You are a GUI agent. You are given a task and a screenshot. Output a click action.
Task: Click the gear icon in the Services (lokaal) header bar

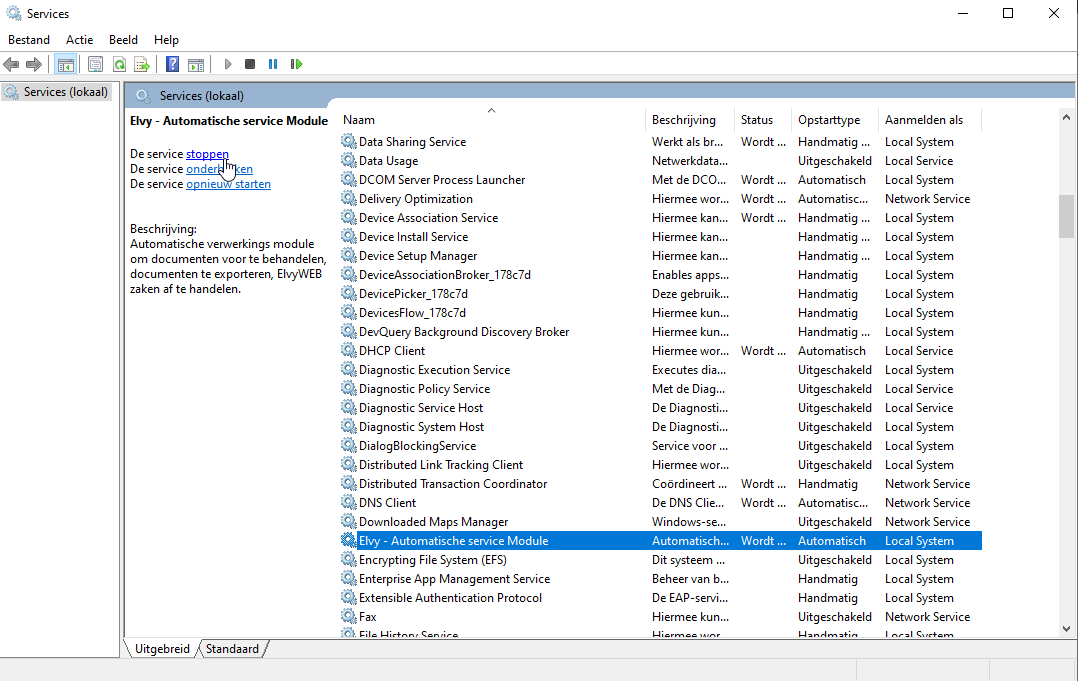(143, 96)
